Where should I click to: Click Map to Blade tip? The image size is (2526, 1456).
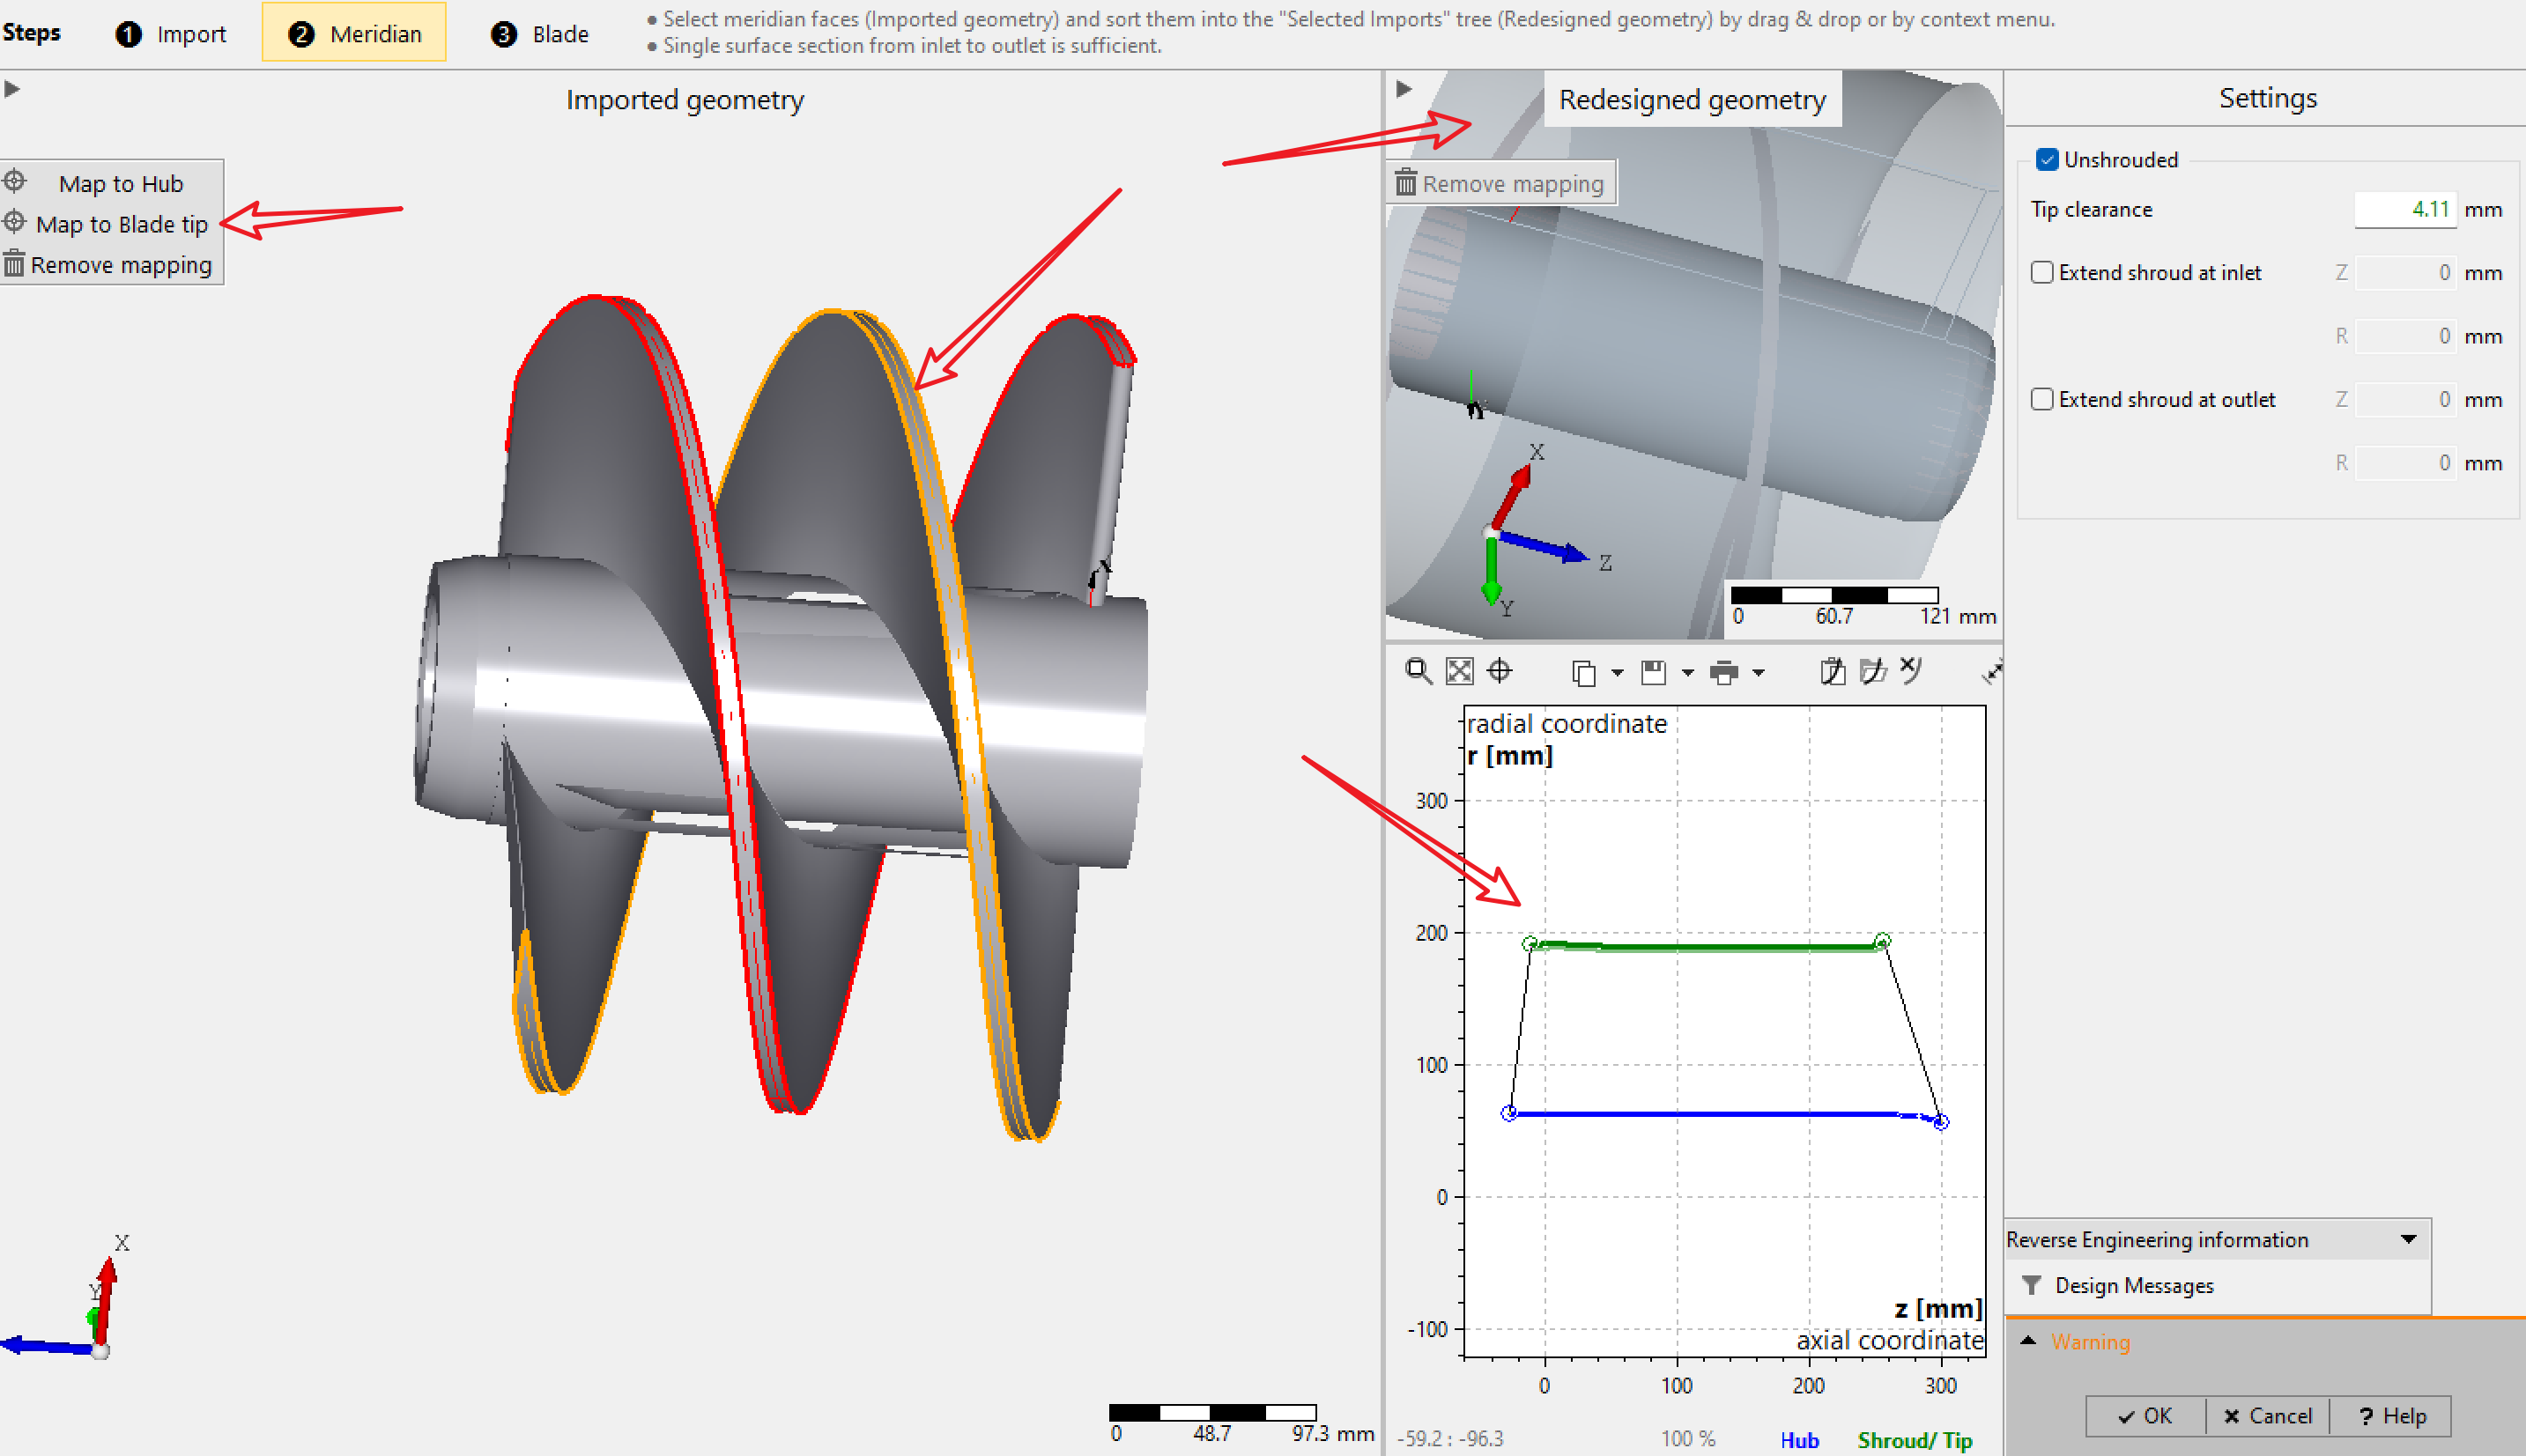pos(121,224)
